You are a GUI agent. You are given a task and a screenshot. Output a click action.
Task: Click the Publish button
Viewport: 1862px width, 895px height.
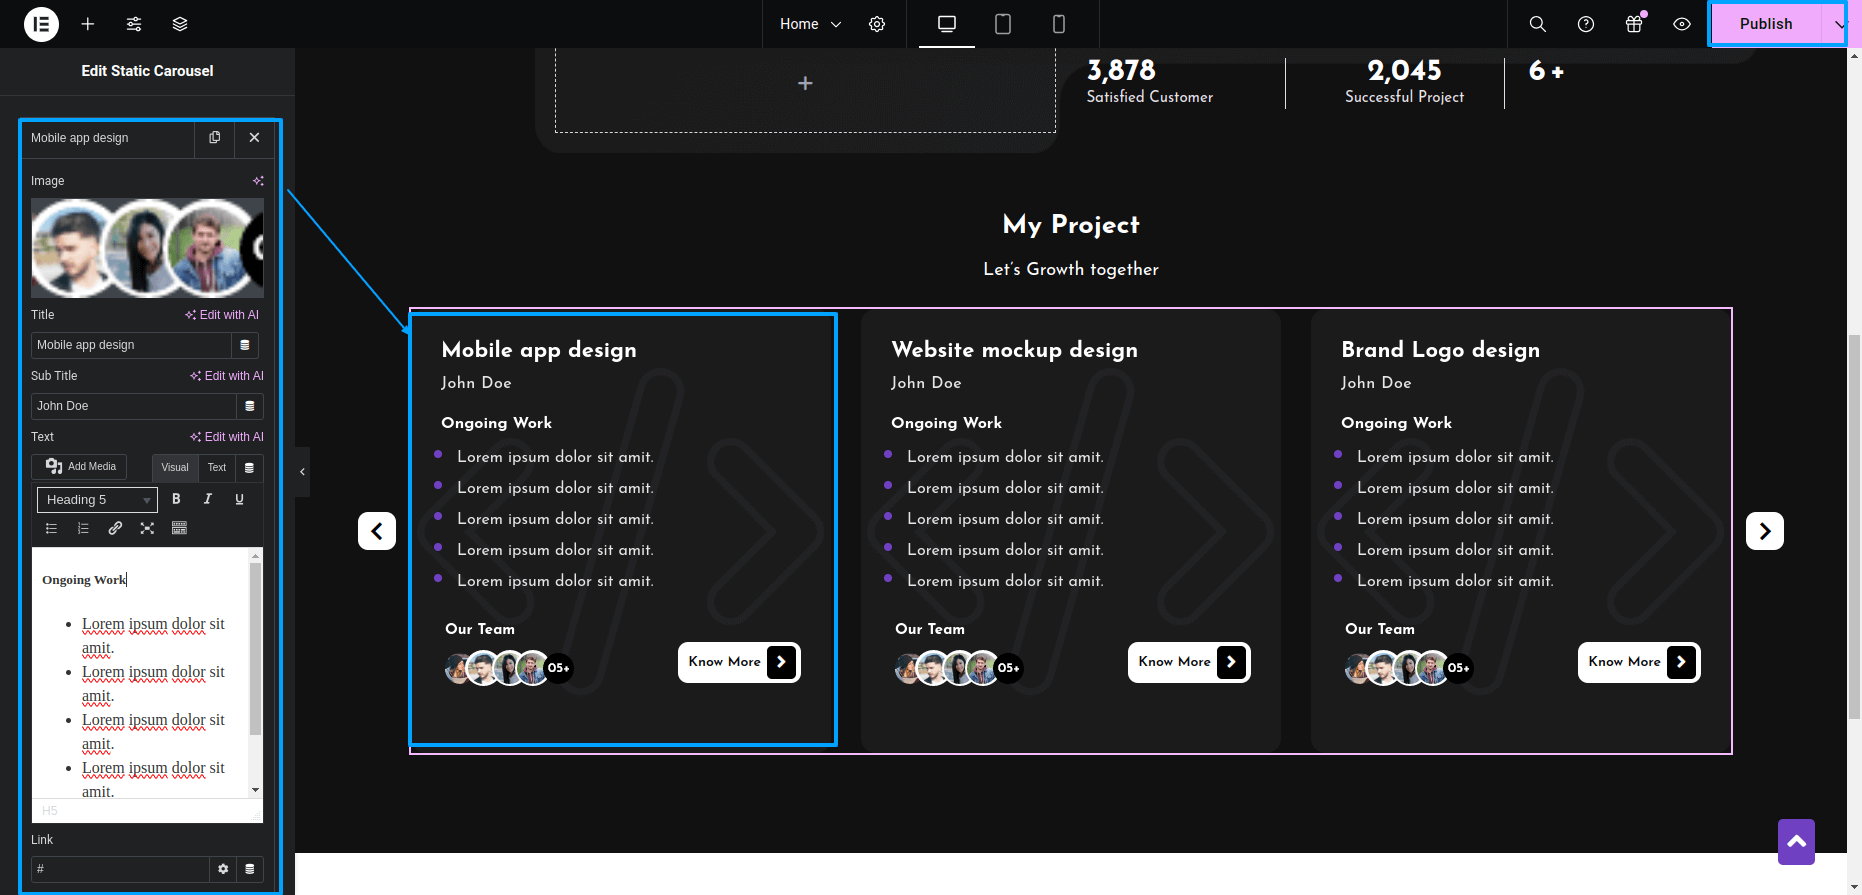pyautogui.click(x=1765, y=24)
